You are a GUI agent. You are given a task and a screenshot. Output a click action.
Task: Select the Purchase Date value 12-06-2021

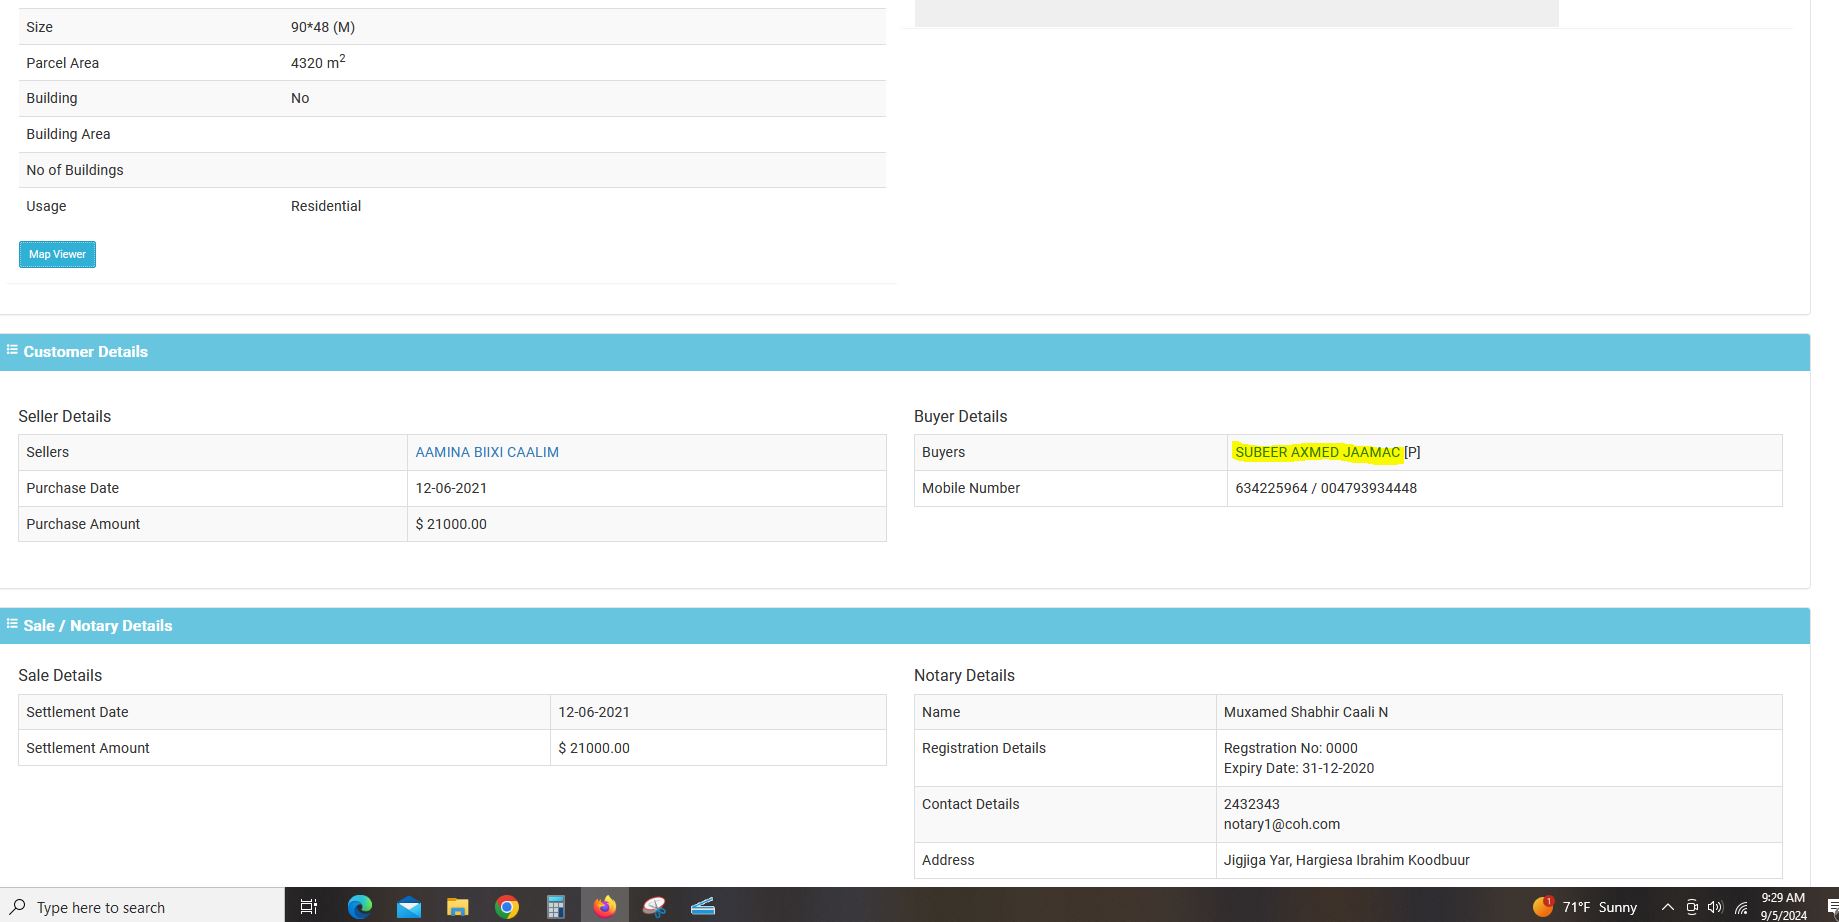click(x=451, y=488)
